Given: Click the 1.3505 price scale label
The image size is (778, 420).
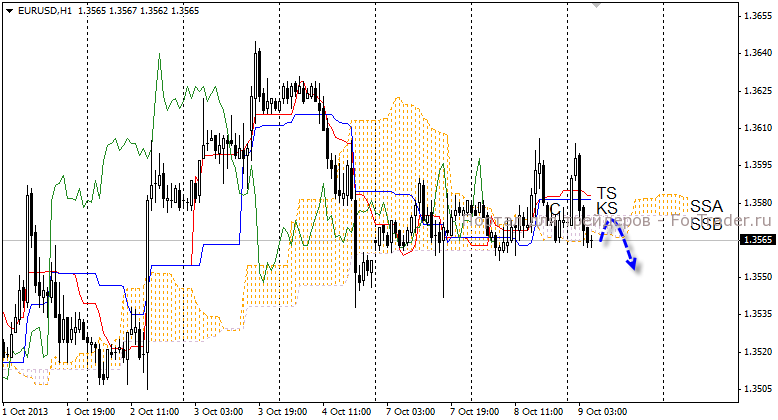Looking at the screenshot, I should click(x=757, y=389).
